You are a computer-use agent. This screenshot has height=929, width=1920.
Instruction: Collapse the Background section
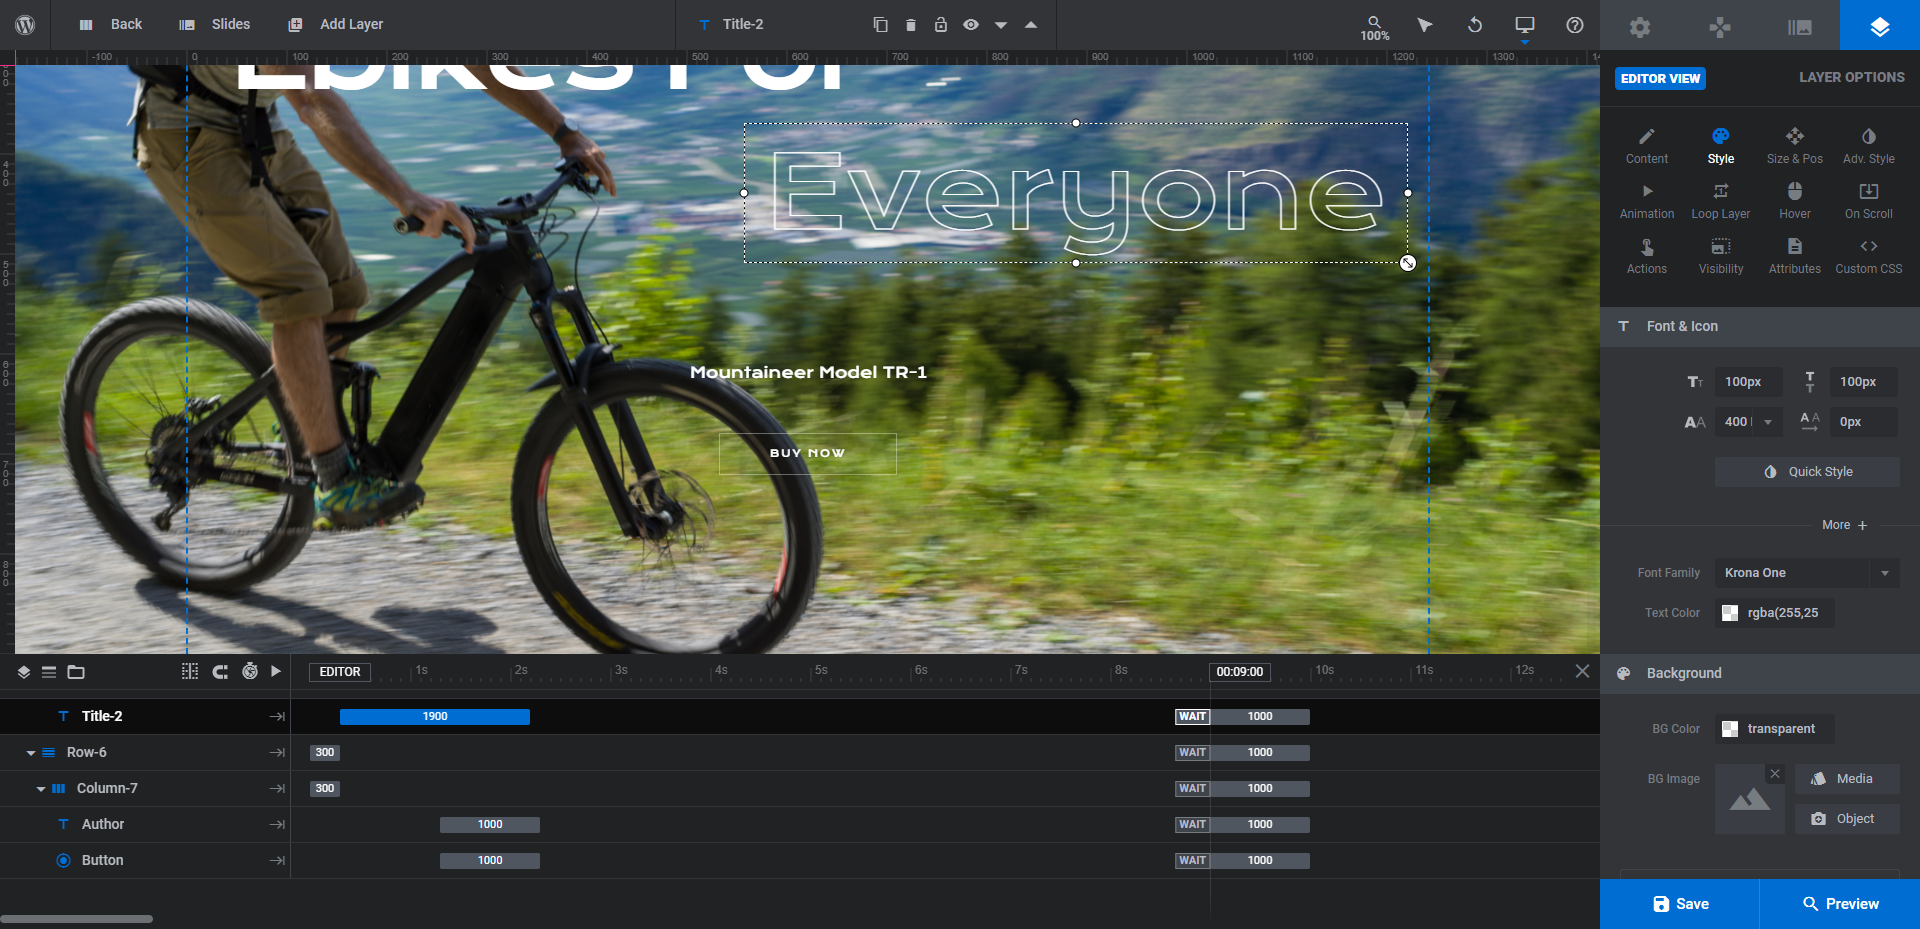coord(1760,673)
